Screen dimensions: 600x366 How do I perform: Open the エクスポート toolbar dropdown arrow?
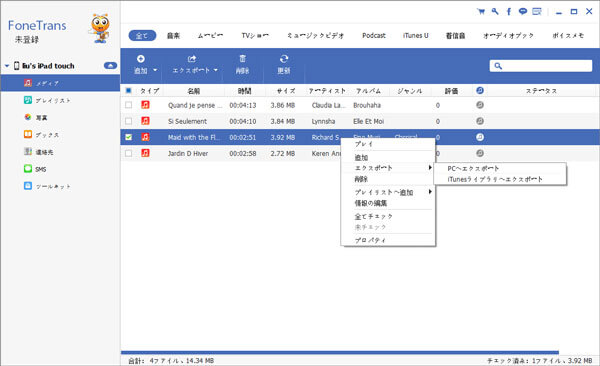(216, 70)
